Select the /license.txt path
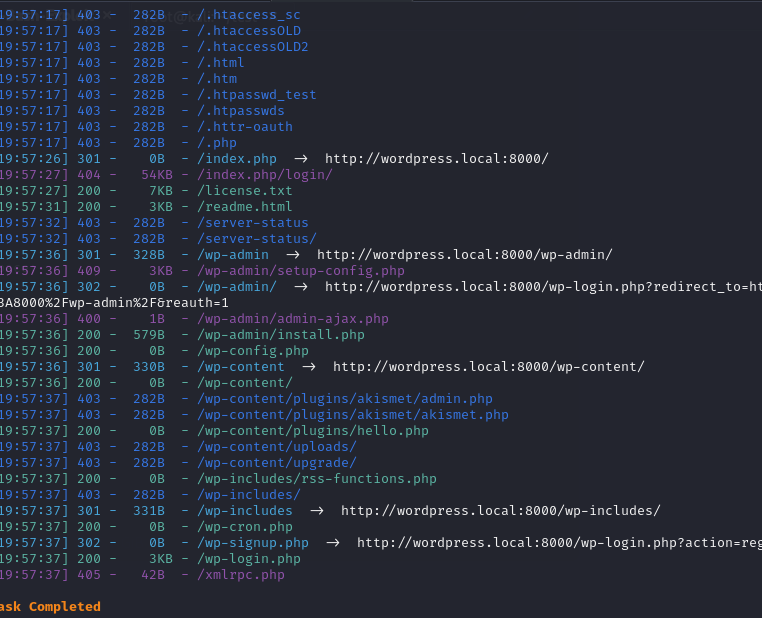Image resolution: width=762 pixels, height=618 pixels. 245,191
